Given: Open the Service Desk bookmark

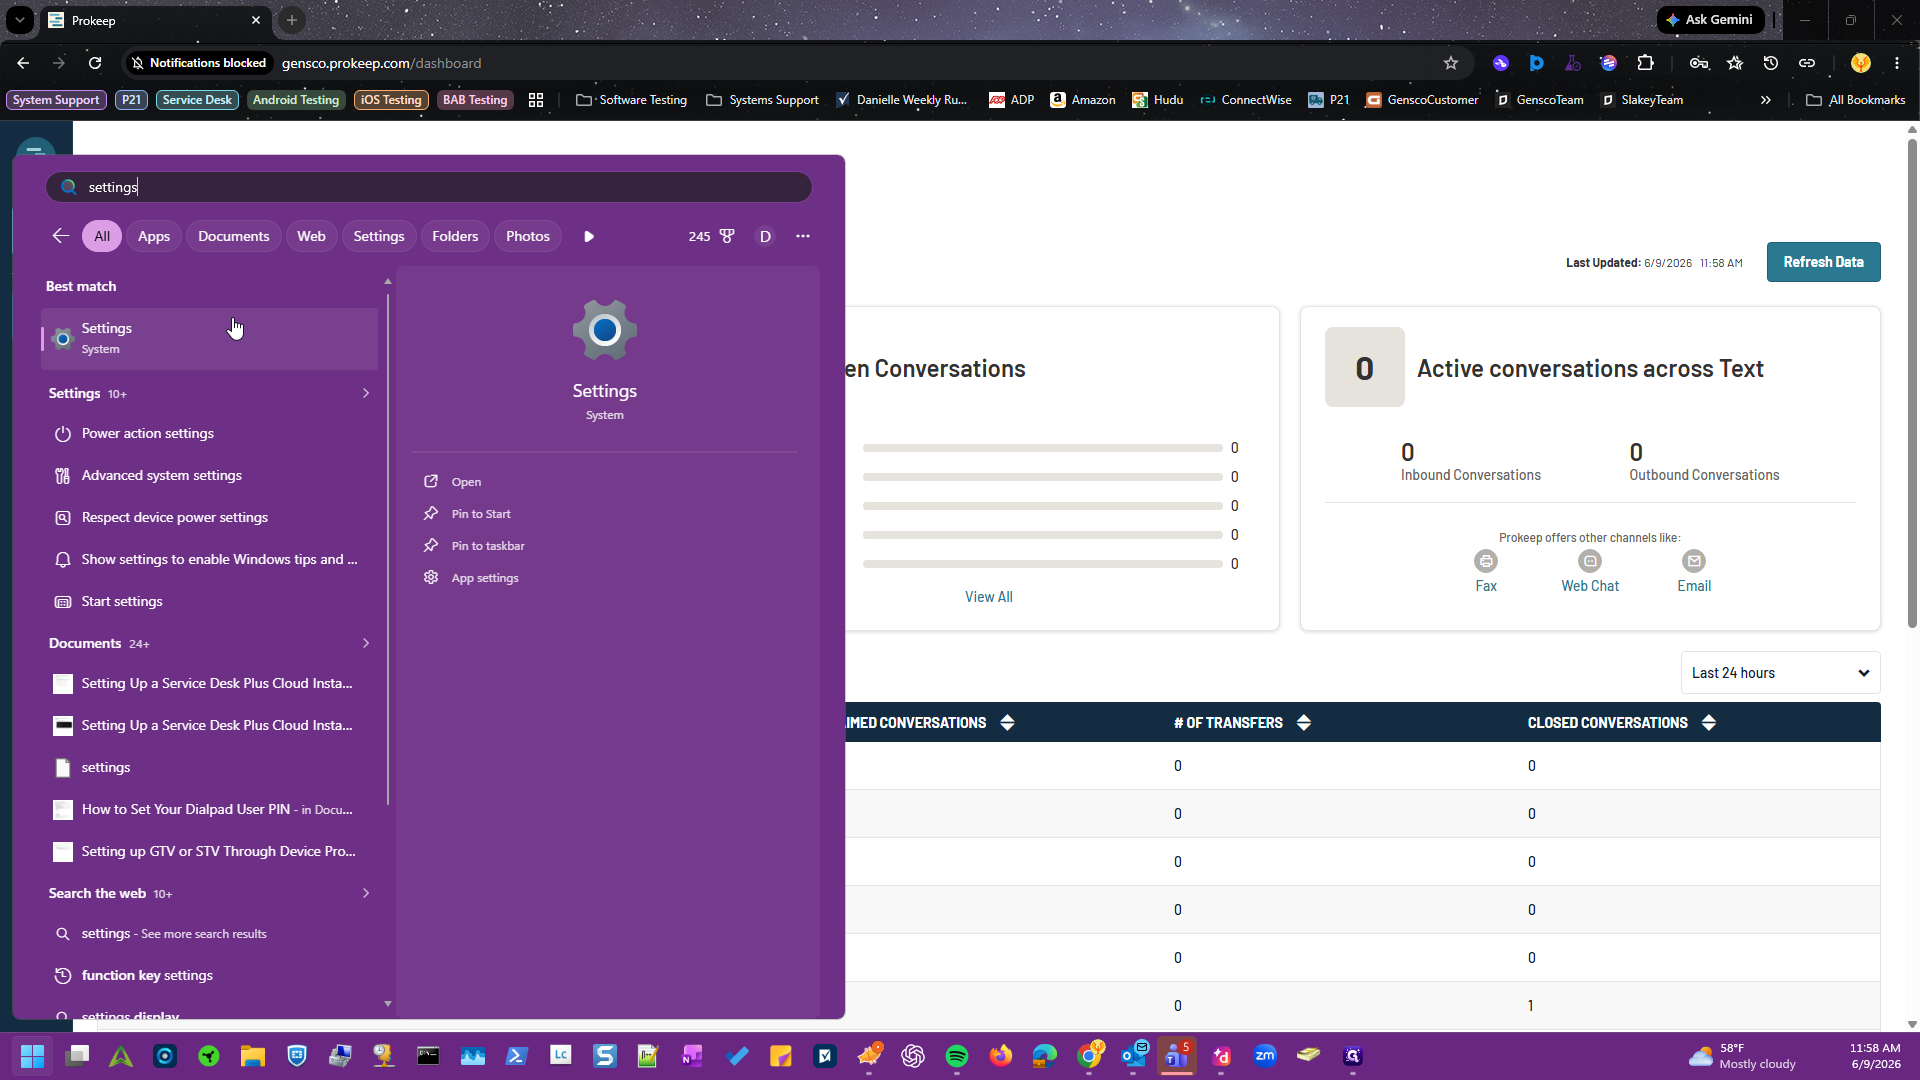Looking at the screenshot, I should point(197,100).
